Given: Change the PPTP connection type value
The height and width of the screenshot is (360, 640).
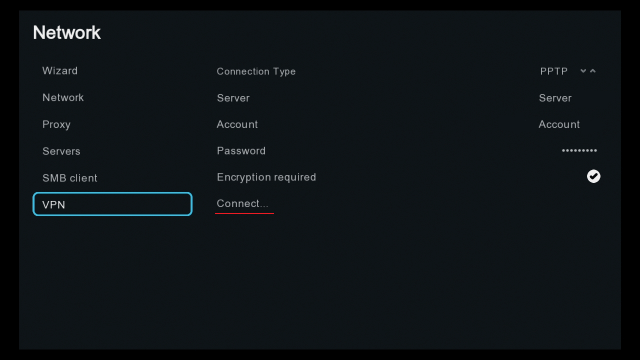Looking at the screenshot, I should (553, 71).
